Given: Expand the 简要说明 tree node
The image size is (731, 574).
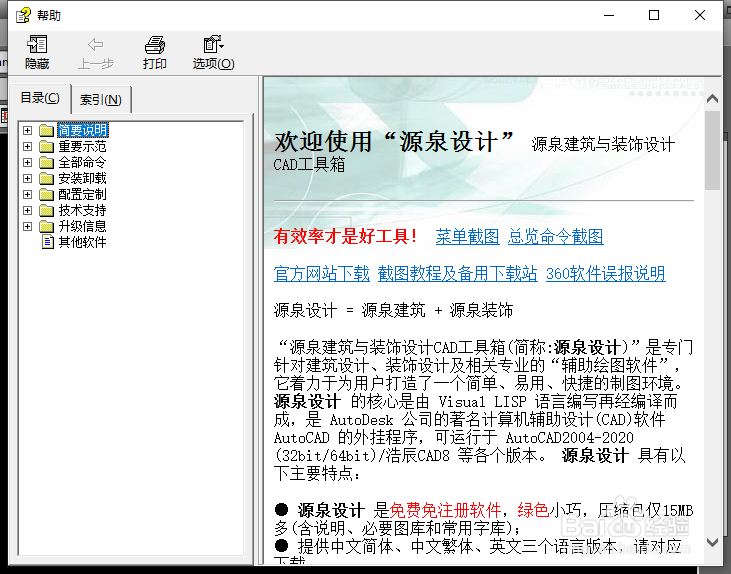Looking at the screenshot, I should (x=28, y=130).
